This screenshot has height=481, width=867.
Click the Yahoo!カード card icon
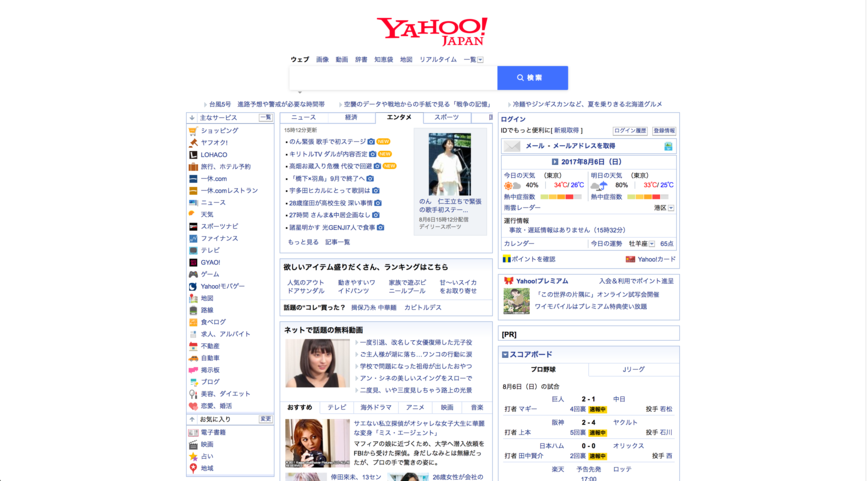point(630,259)
